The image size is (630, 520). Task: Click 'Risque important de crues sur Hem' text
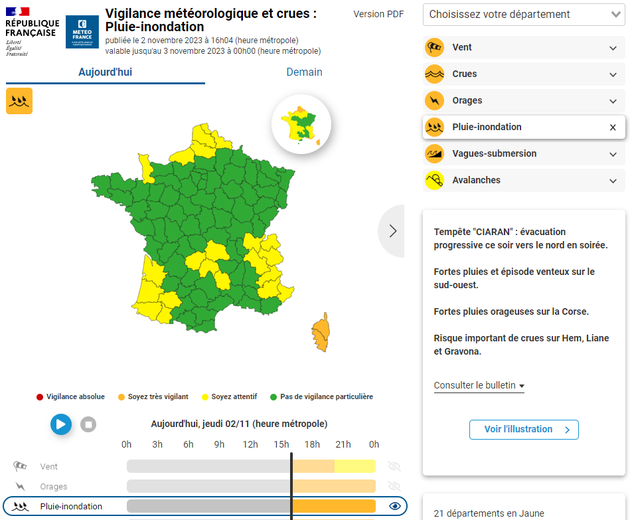pos(521,344)
